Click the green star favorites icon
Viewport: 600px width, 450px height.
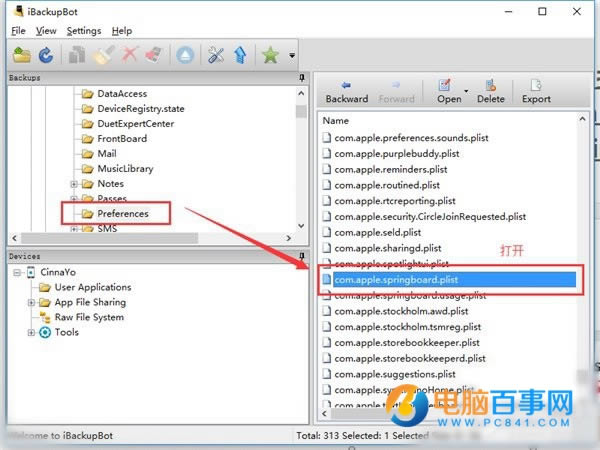pos(270,55)
